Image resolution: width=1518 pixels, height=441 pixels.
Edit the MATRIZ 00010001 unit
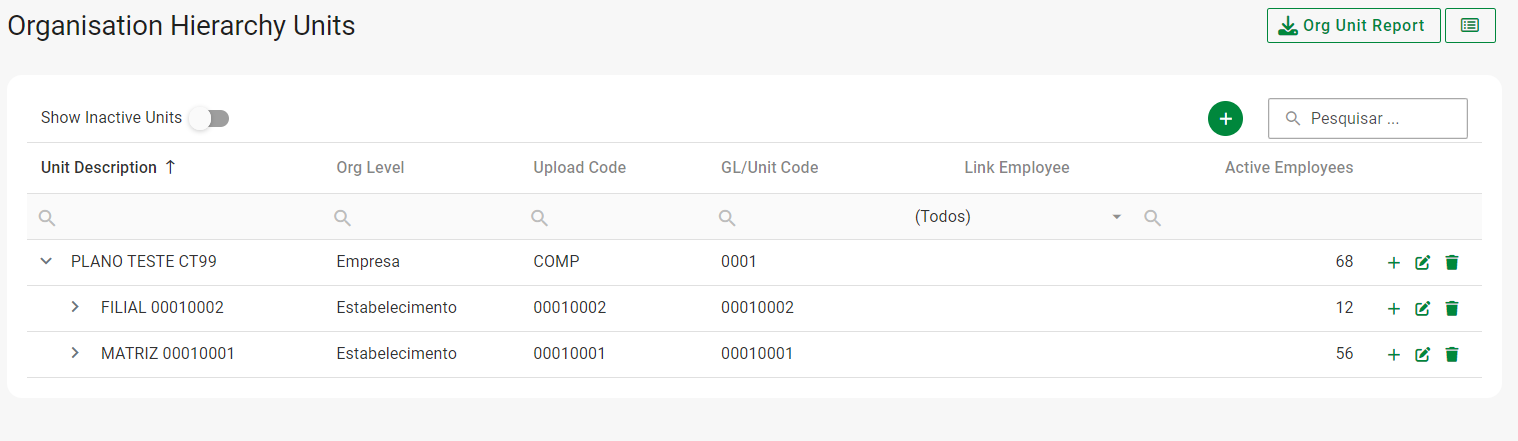(1422, 355)
